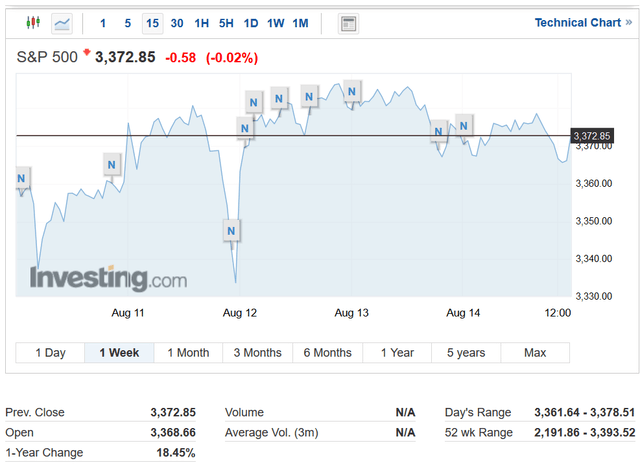
Task: Show the Max range
Action: click(535, 353)
